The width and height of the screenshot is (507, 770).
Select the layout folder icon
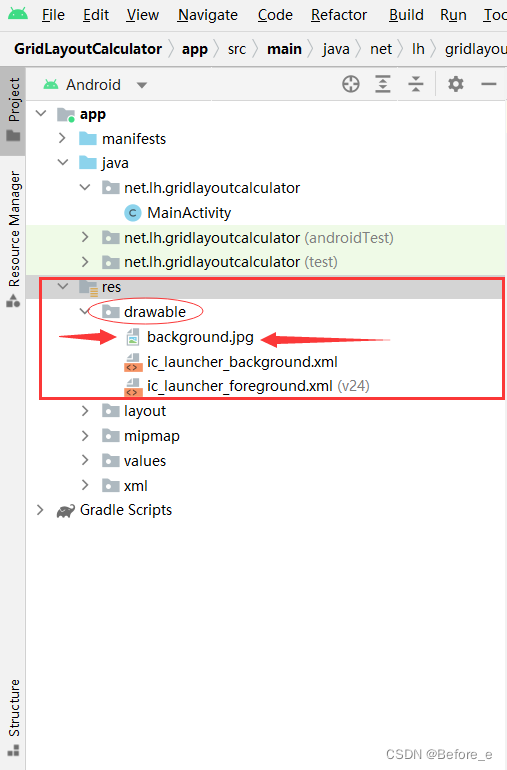pyautogui.click(x=111, y=411)
